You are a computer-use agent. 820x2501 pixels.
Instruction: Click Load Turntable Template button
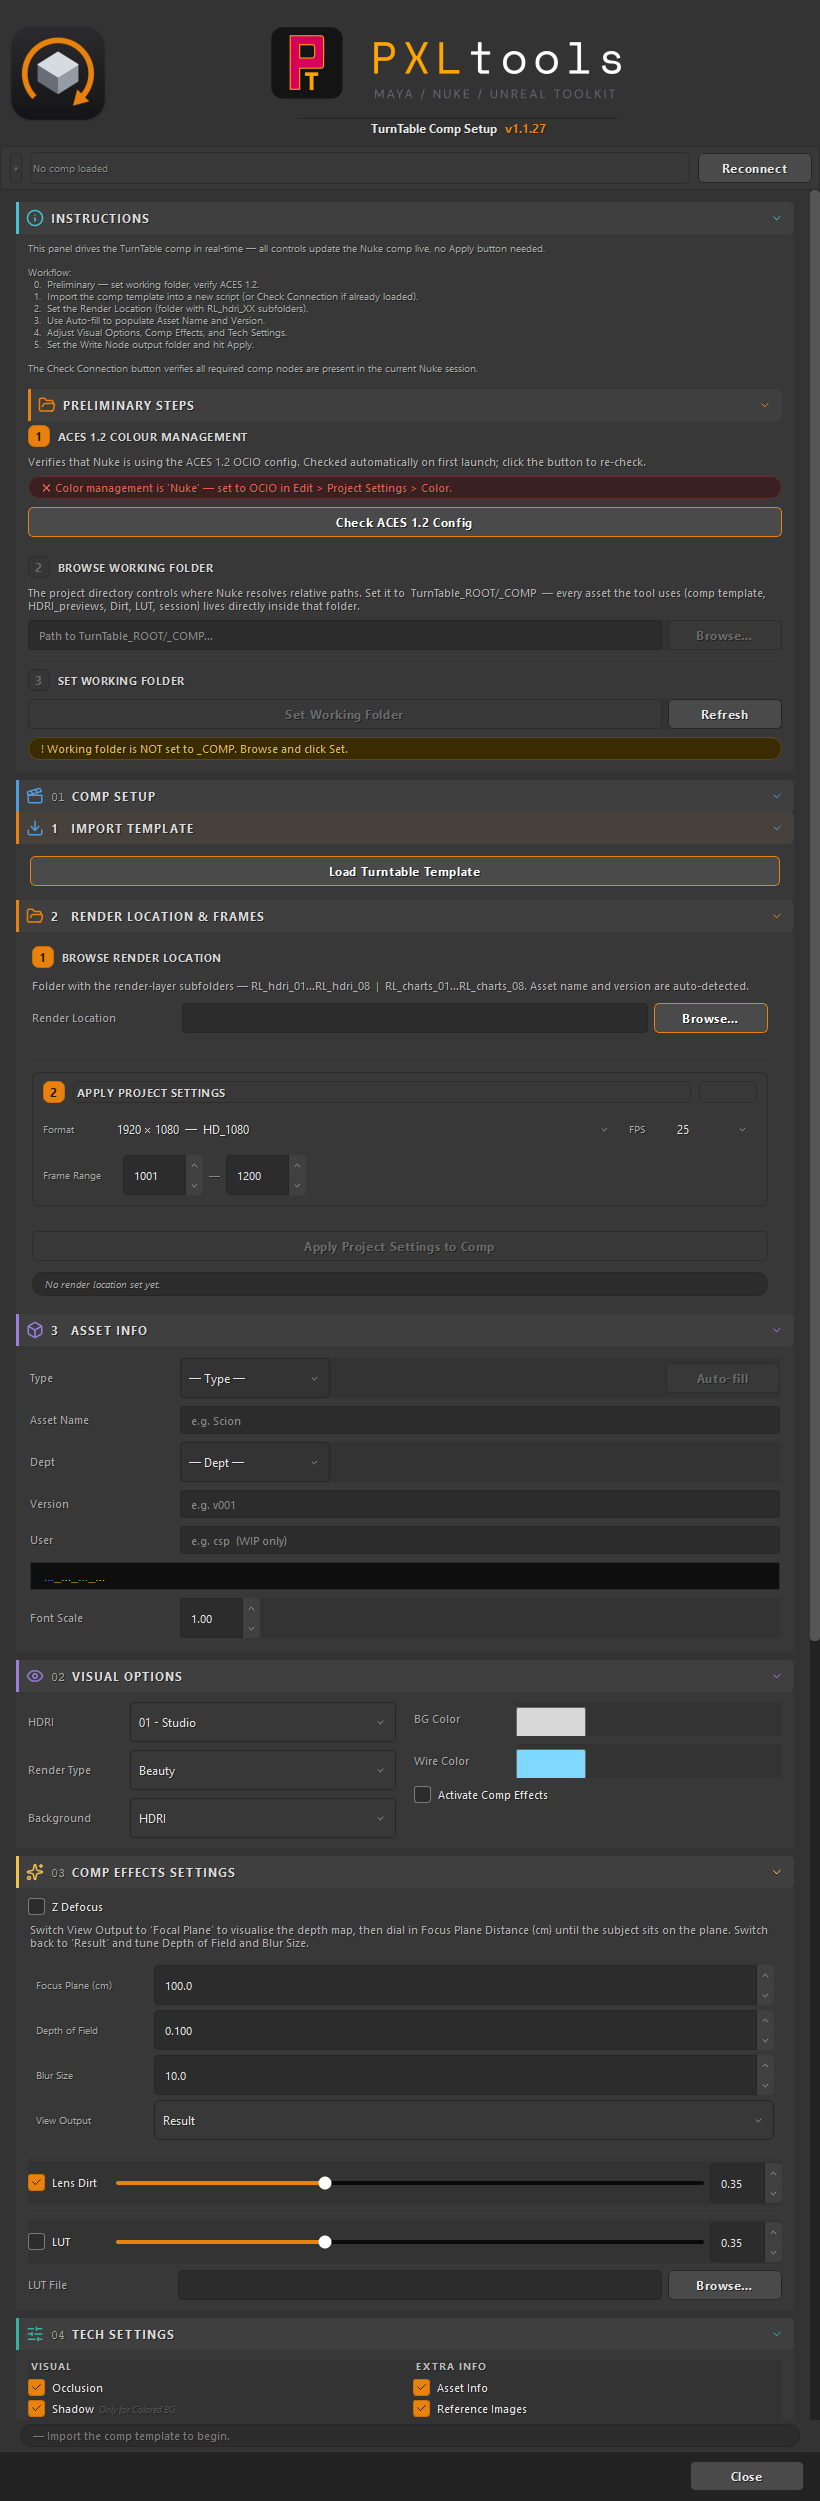[x=404, y=871]
